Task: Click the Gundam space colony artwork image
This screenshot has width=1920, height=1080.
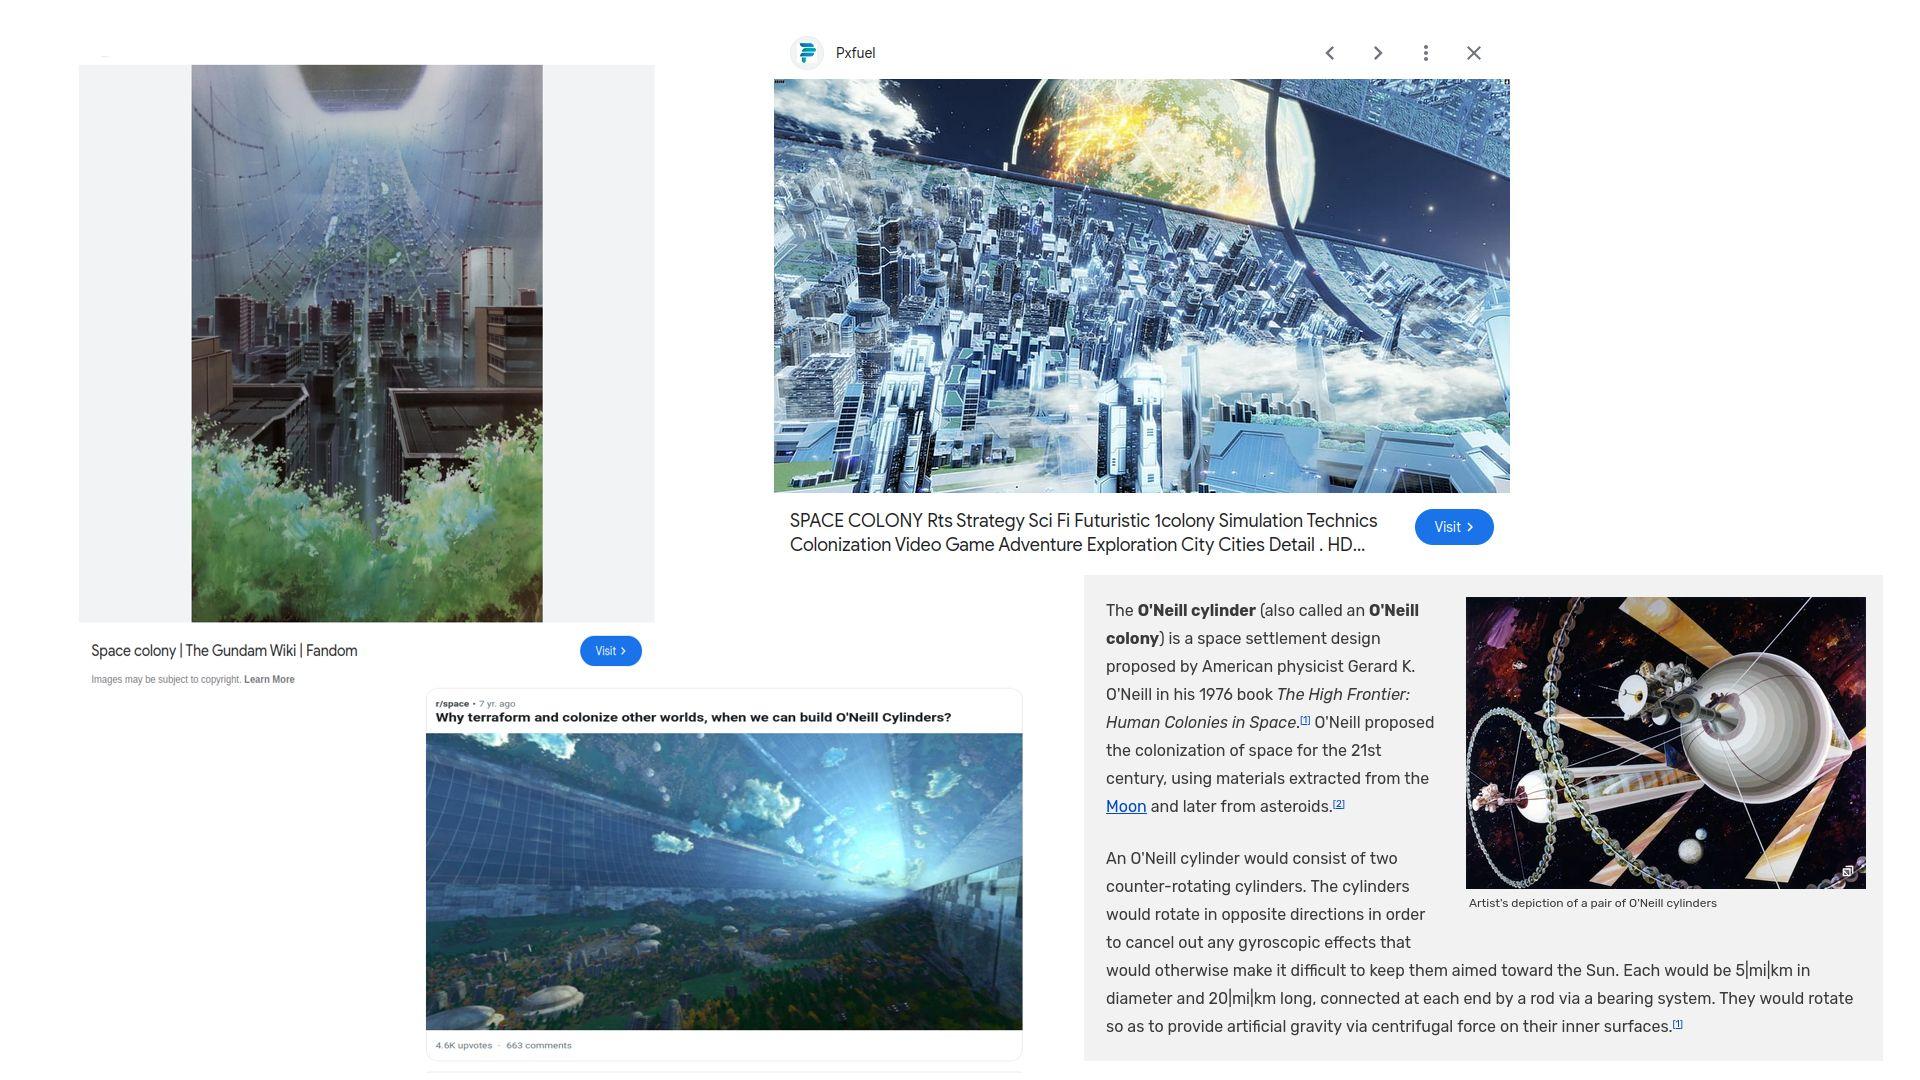Action: (x=367, y=343)
